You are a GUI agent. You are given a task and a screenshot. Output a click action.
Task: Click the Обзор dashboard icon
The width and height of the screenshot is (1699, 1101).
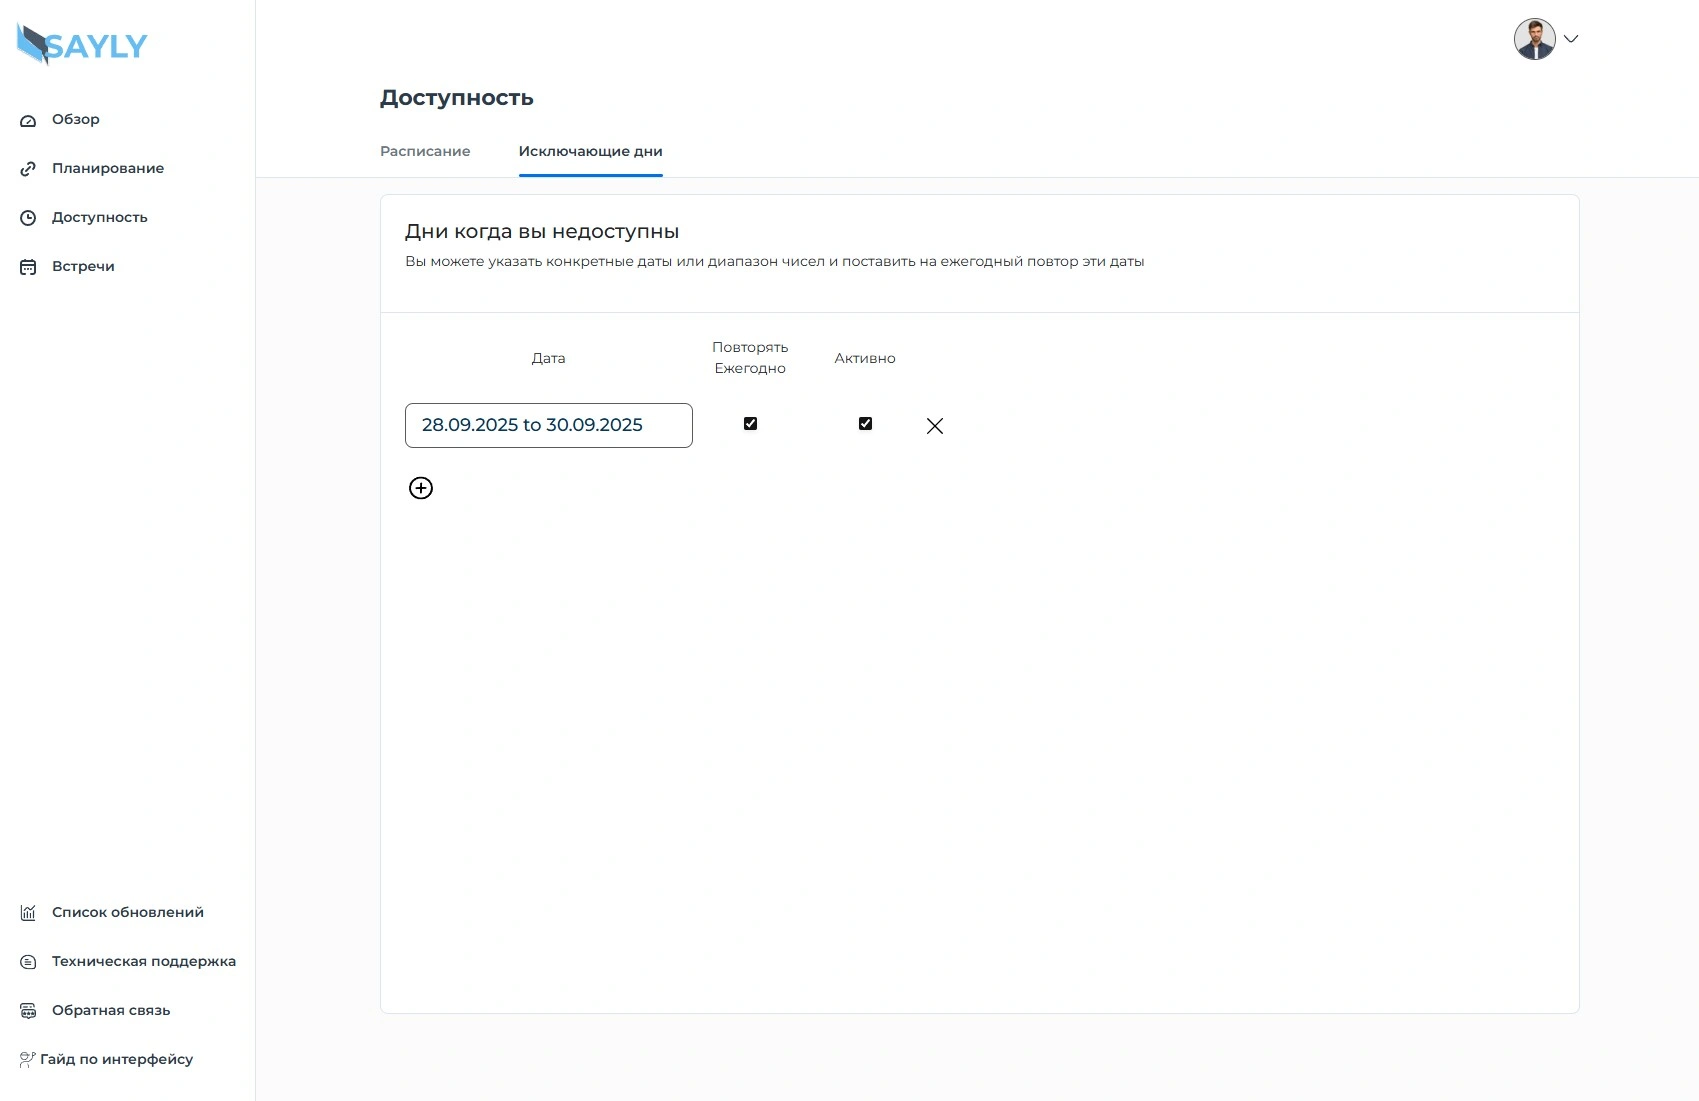point(28,120)
